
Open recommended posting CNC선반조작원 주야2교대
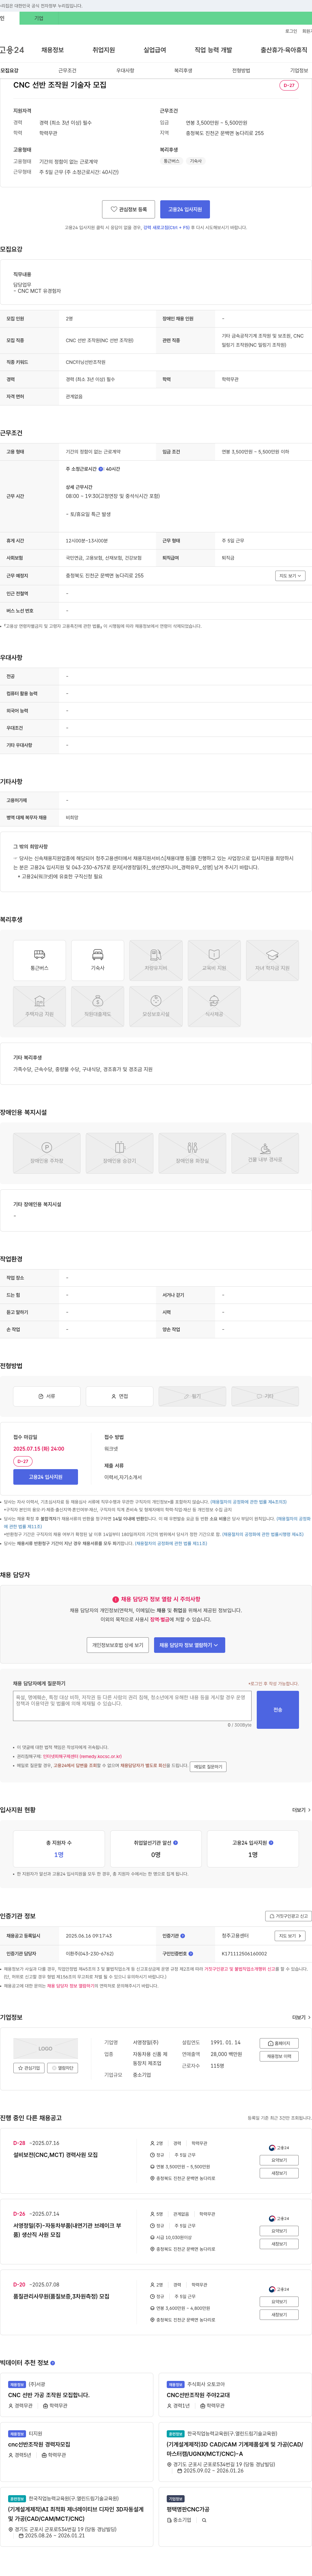click(198, 2395)
